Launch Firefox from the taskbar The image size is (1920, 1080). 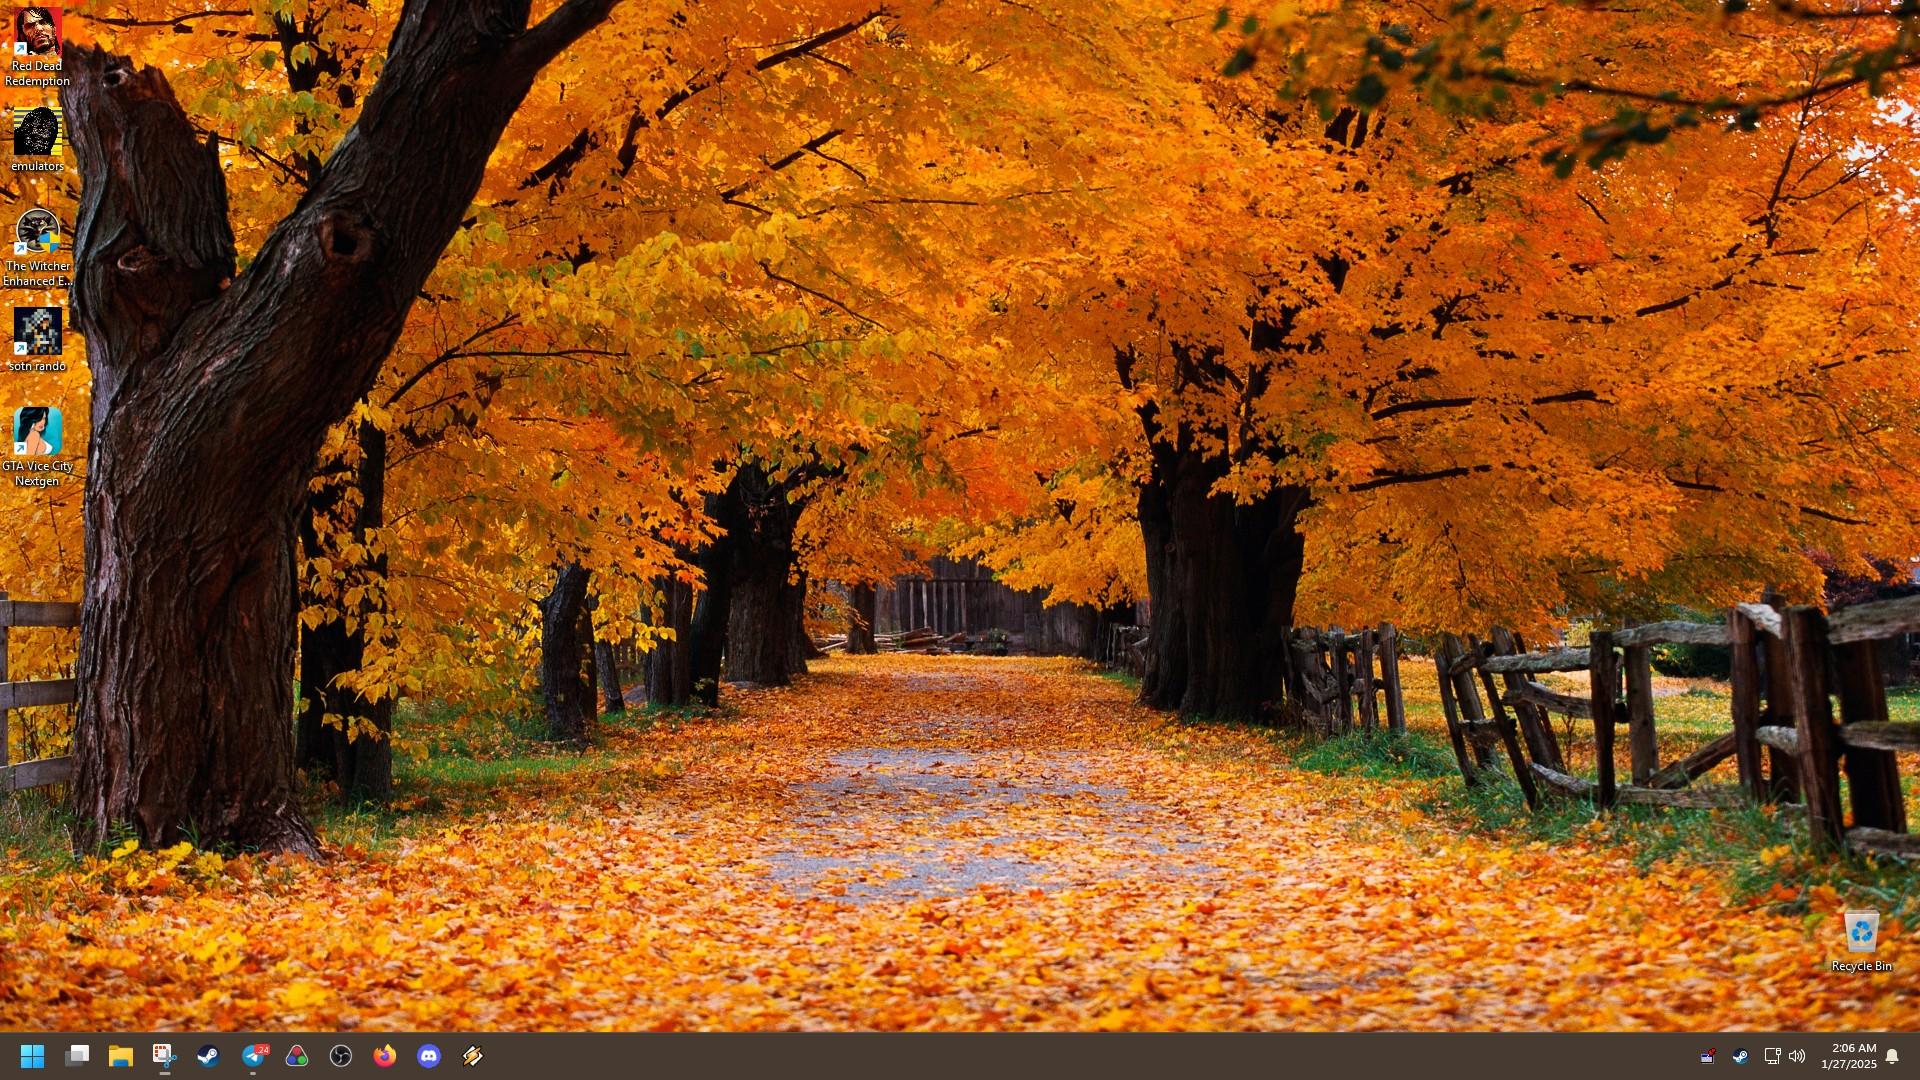tap(385, 1056)
